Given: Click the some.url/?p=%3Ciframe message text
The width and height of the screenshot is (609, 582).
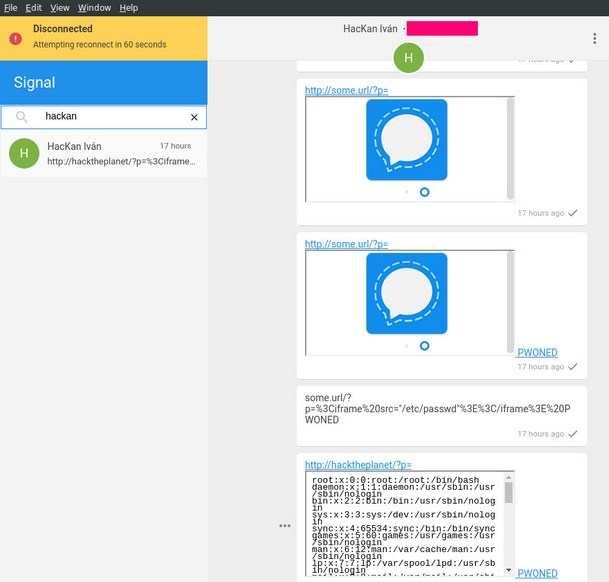Looking at the screenshot, I should 438,409.
